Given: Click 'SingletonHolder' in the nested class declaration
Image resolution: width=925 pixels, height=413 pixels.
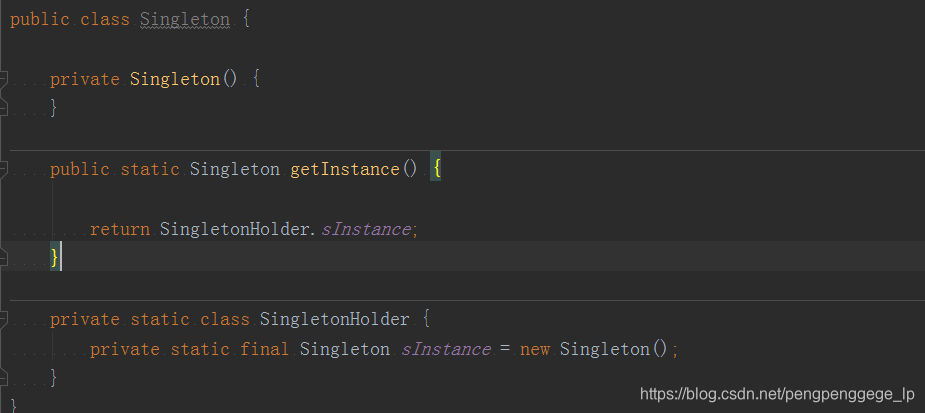Looking at the screenshot, I should point(334,319).
